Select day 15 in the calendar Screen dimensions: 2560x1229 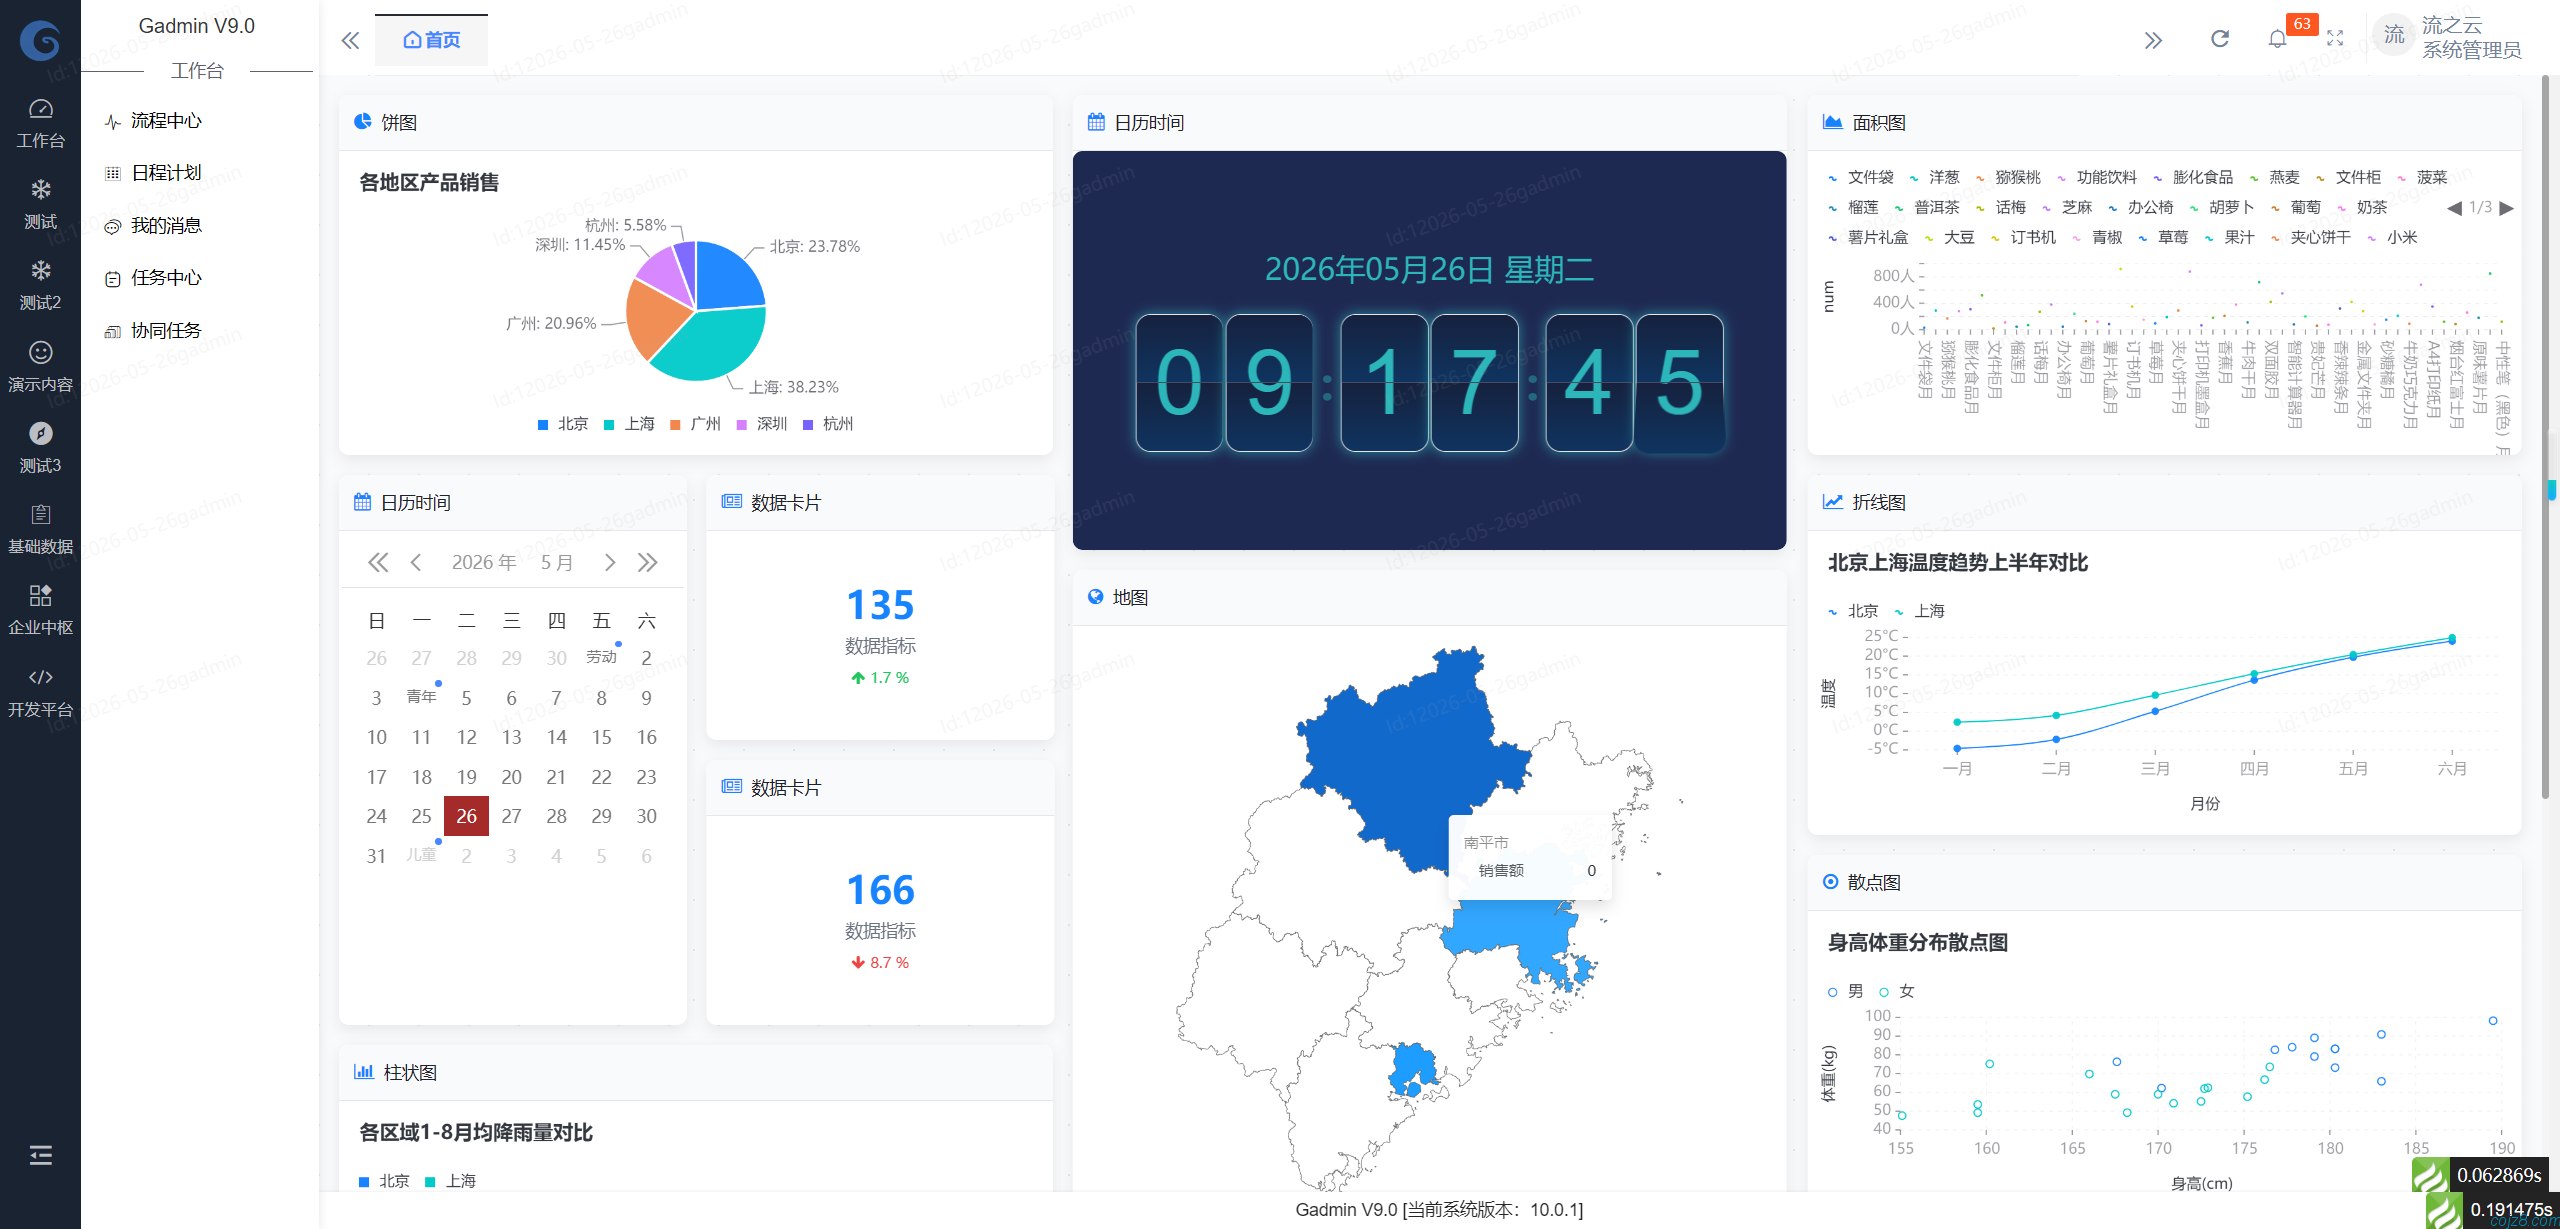pos(601,737)
